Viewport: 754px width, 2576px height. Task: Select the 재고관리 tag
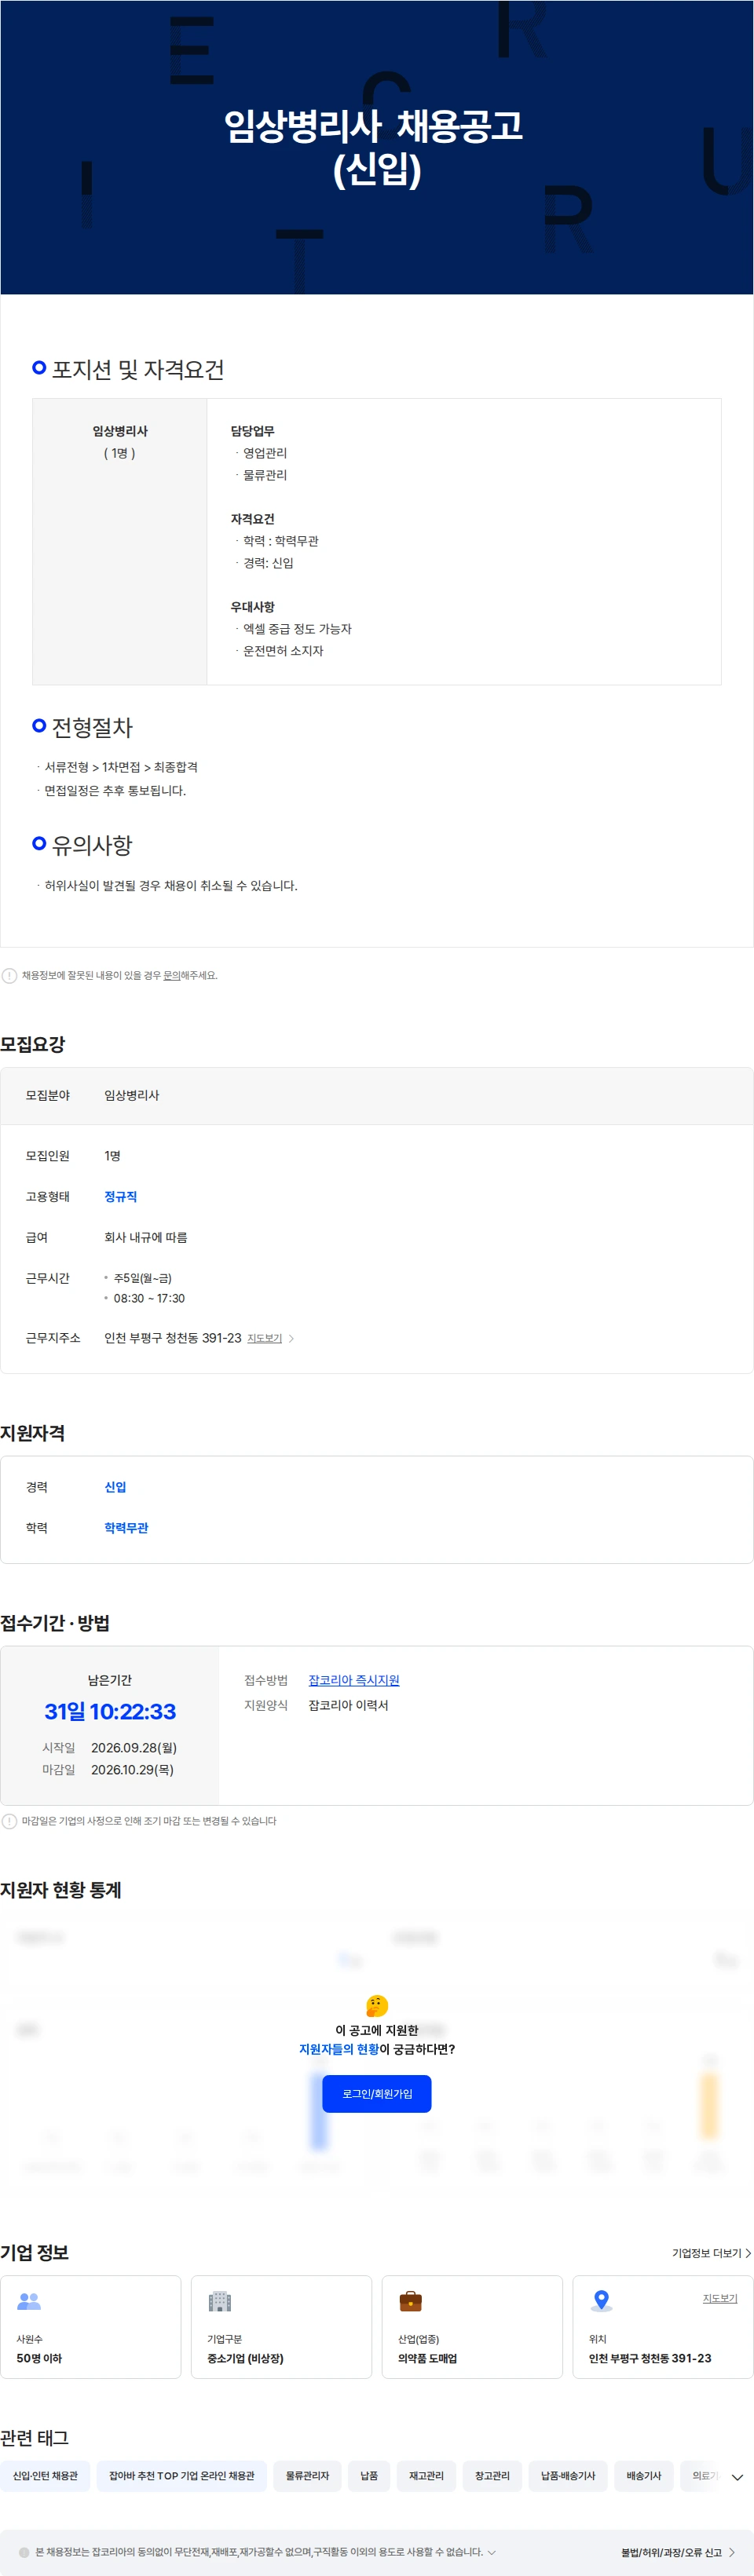(426, 2475)
